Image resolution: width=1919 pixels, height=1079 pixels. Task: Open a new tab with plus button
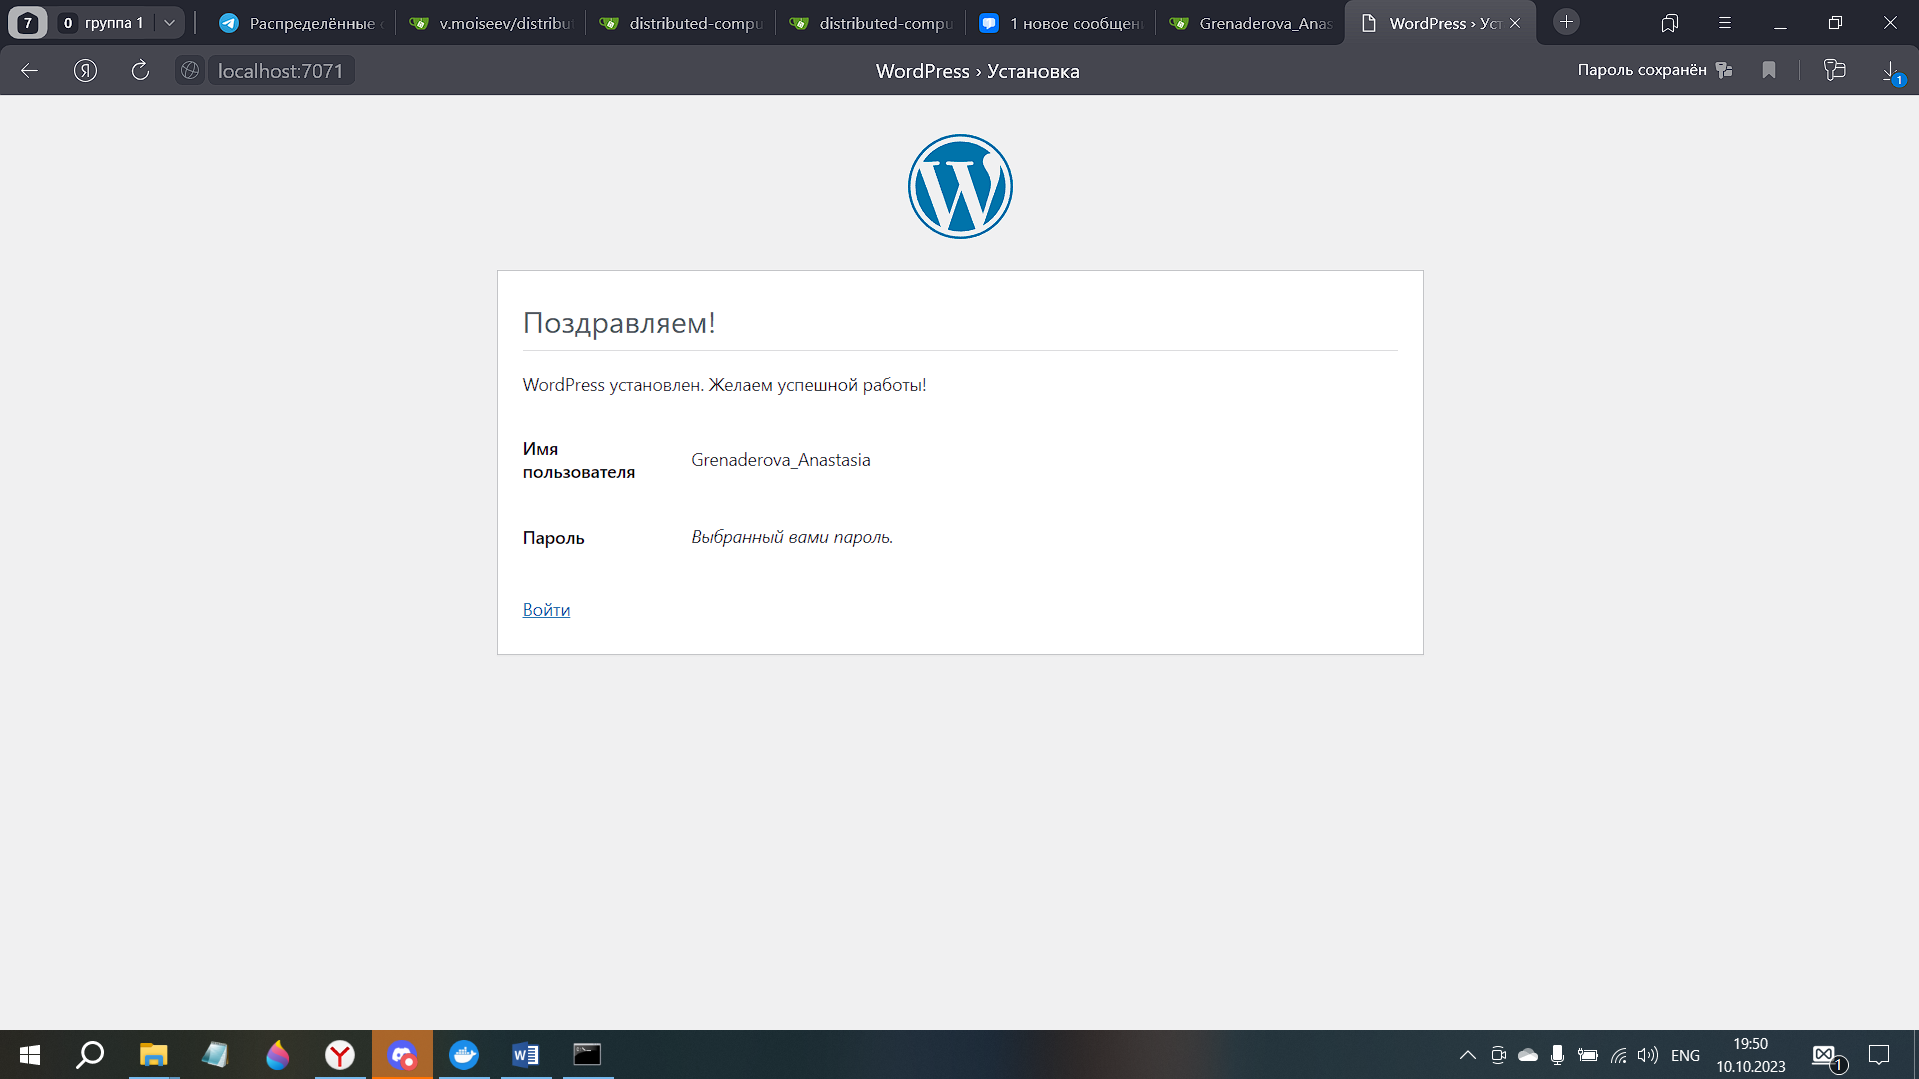pyautogui.click(x=1566, y=22)
